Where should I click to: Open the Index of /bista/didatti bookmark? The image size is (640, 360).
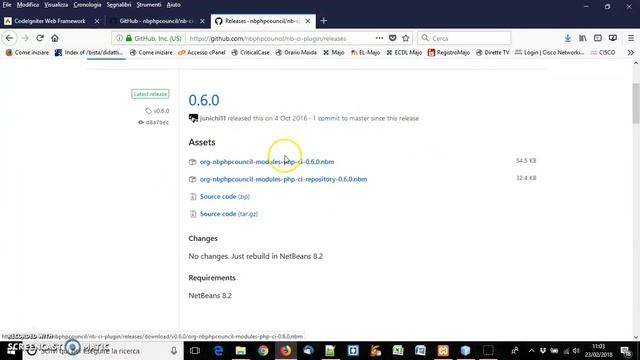click(89, 52)
